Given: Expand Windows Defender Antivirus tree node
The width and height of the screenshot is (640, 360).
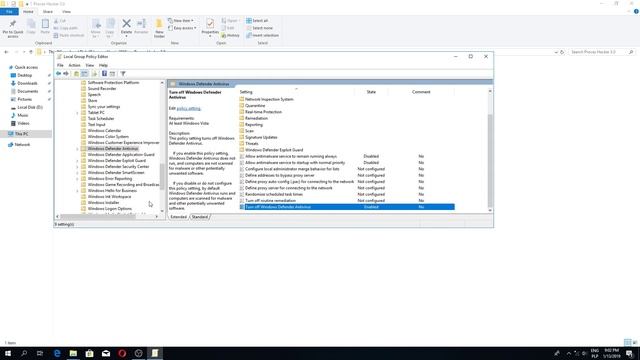Looking at the screenshot, I should click(x=77, y=149).
